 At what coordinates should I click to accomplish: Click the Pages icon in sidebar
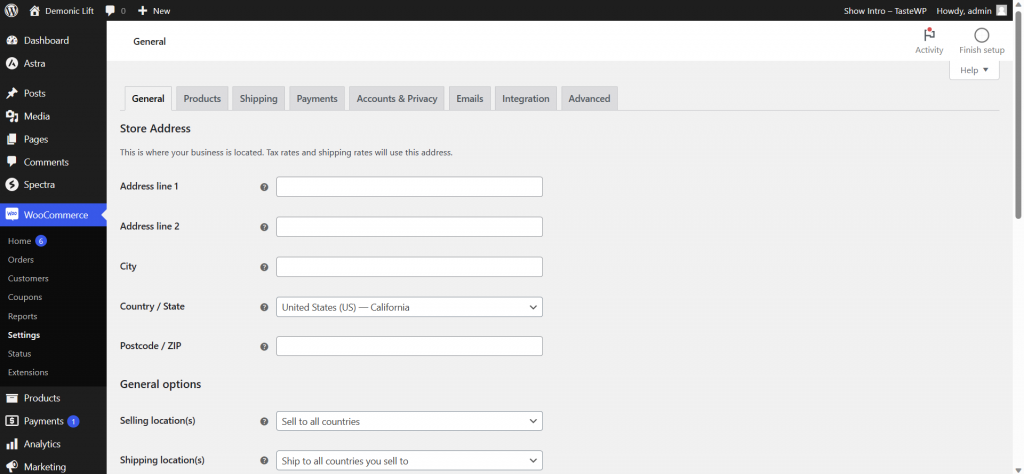(12, 139)
